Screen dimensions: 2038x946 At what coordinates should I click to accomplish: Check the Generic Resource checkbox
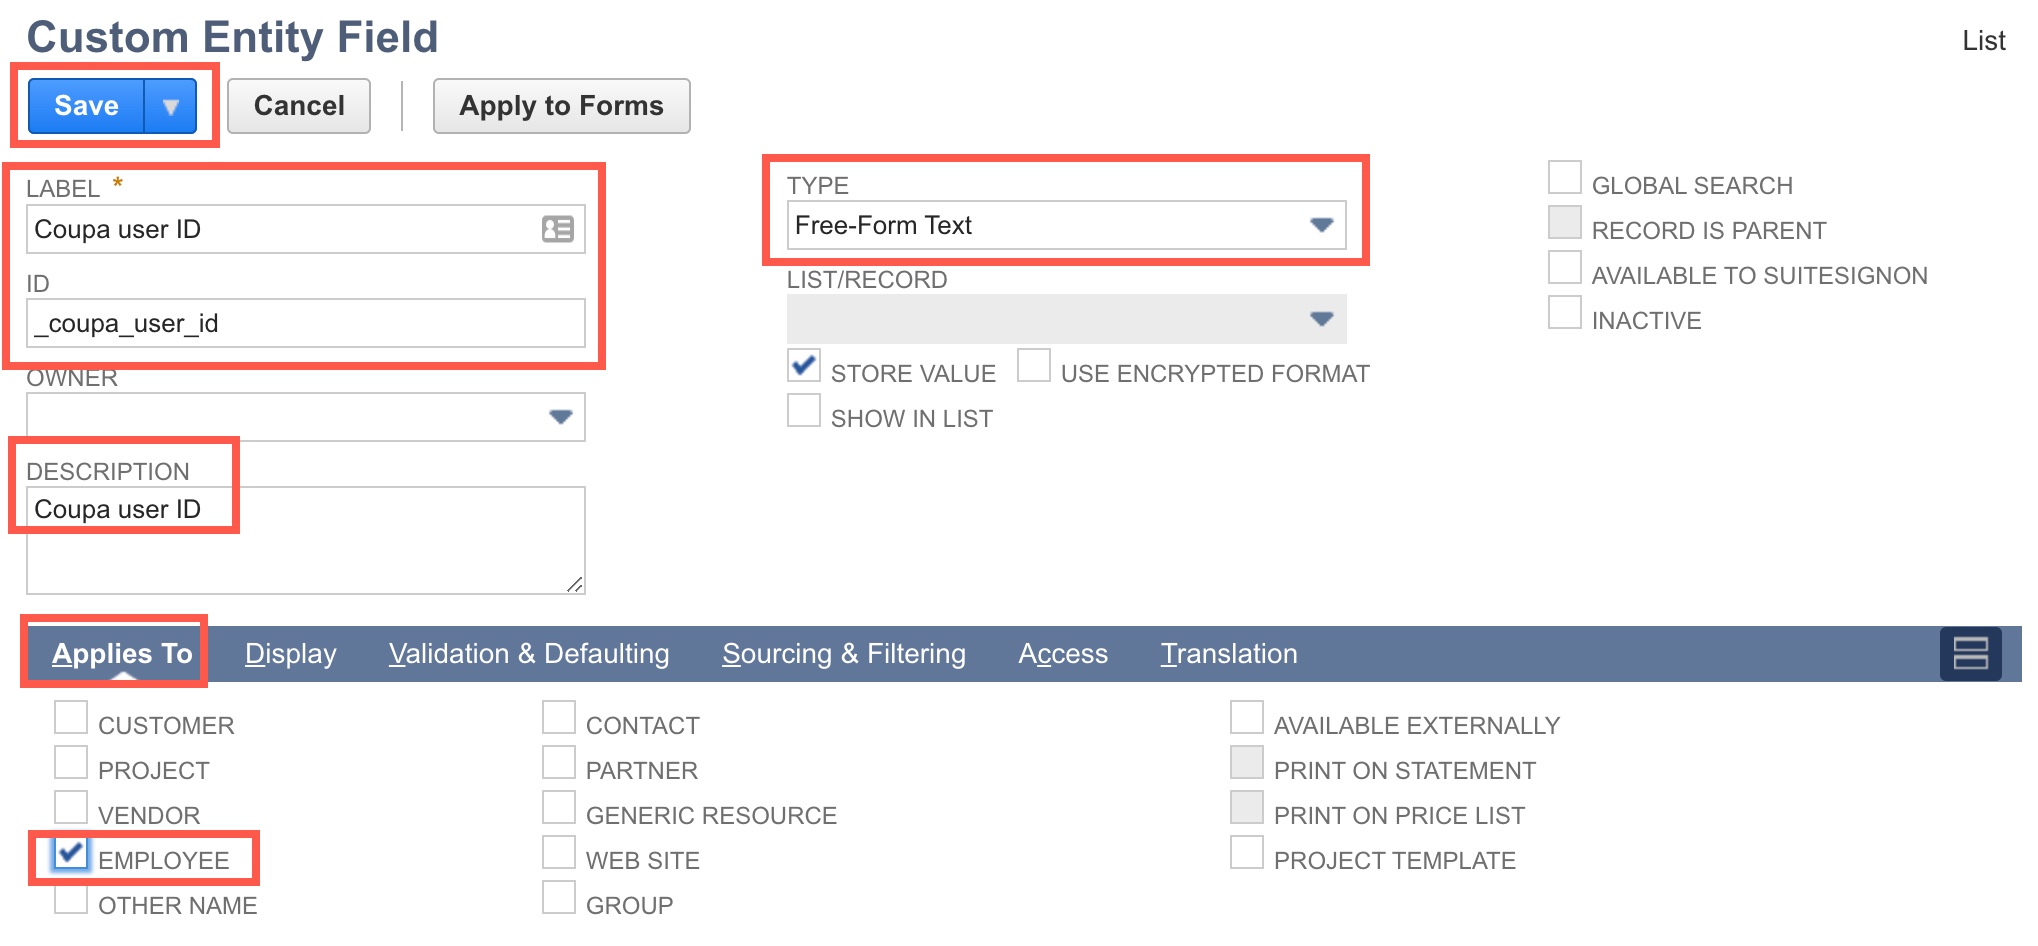(559, 808)
